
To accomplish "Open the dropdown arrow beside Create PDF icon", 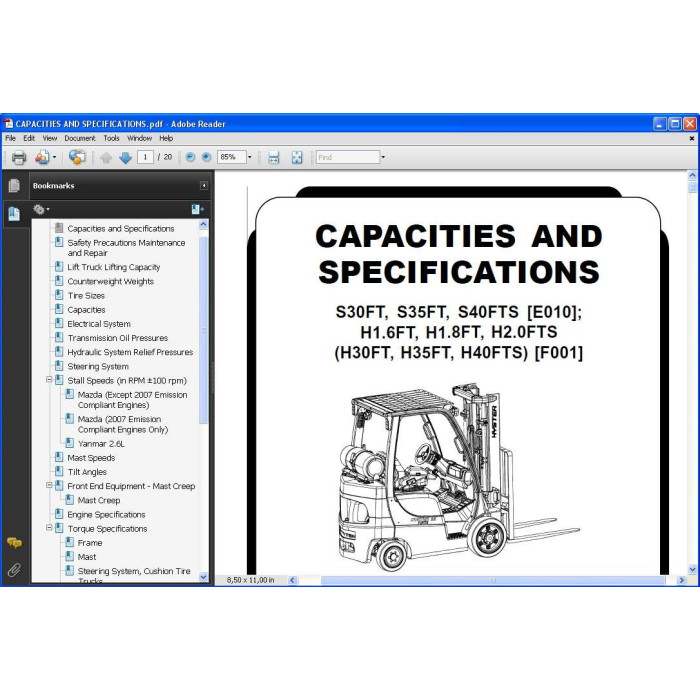I will pos(54,157).
